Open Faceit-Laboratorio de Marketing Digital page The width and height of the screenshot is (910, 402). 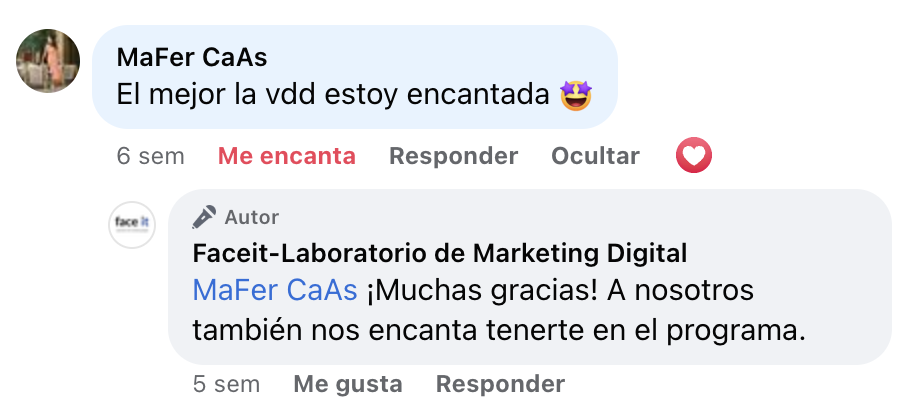(x=439, y=253)
